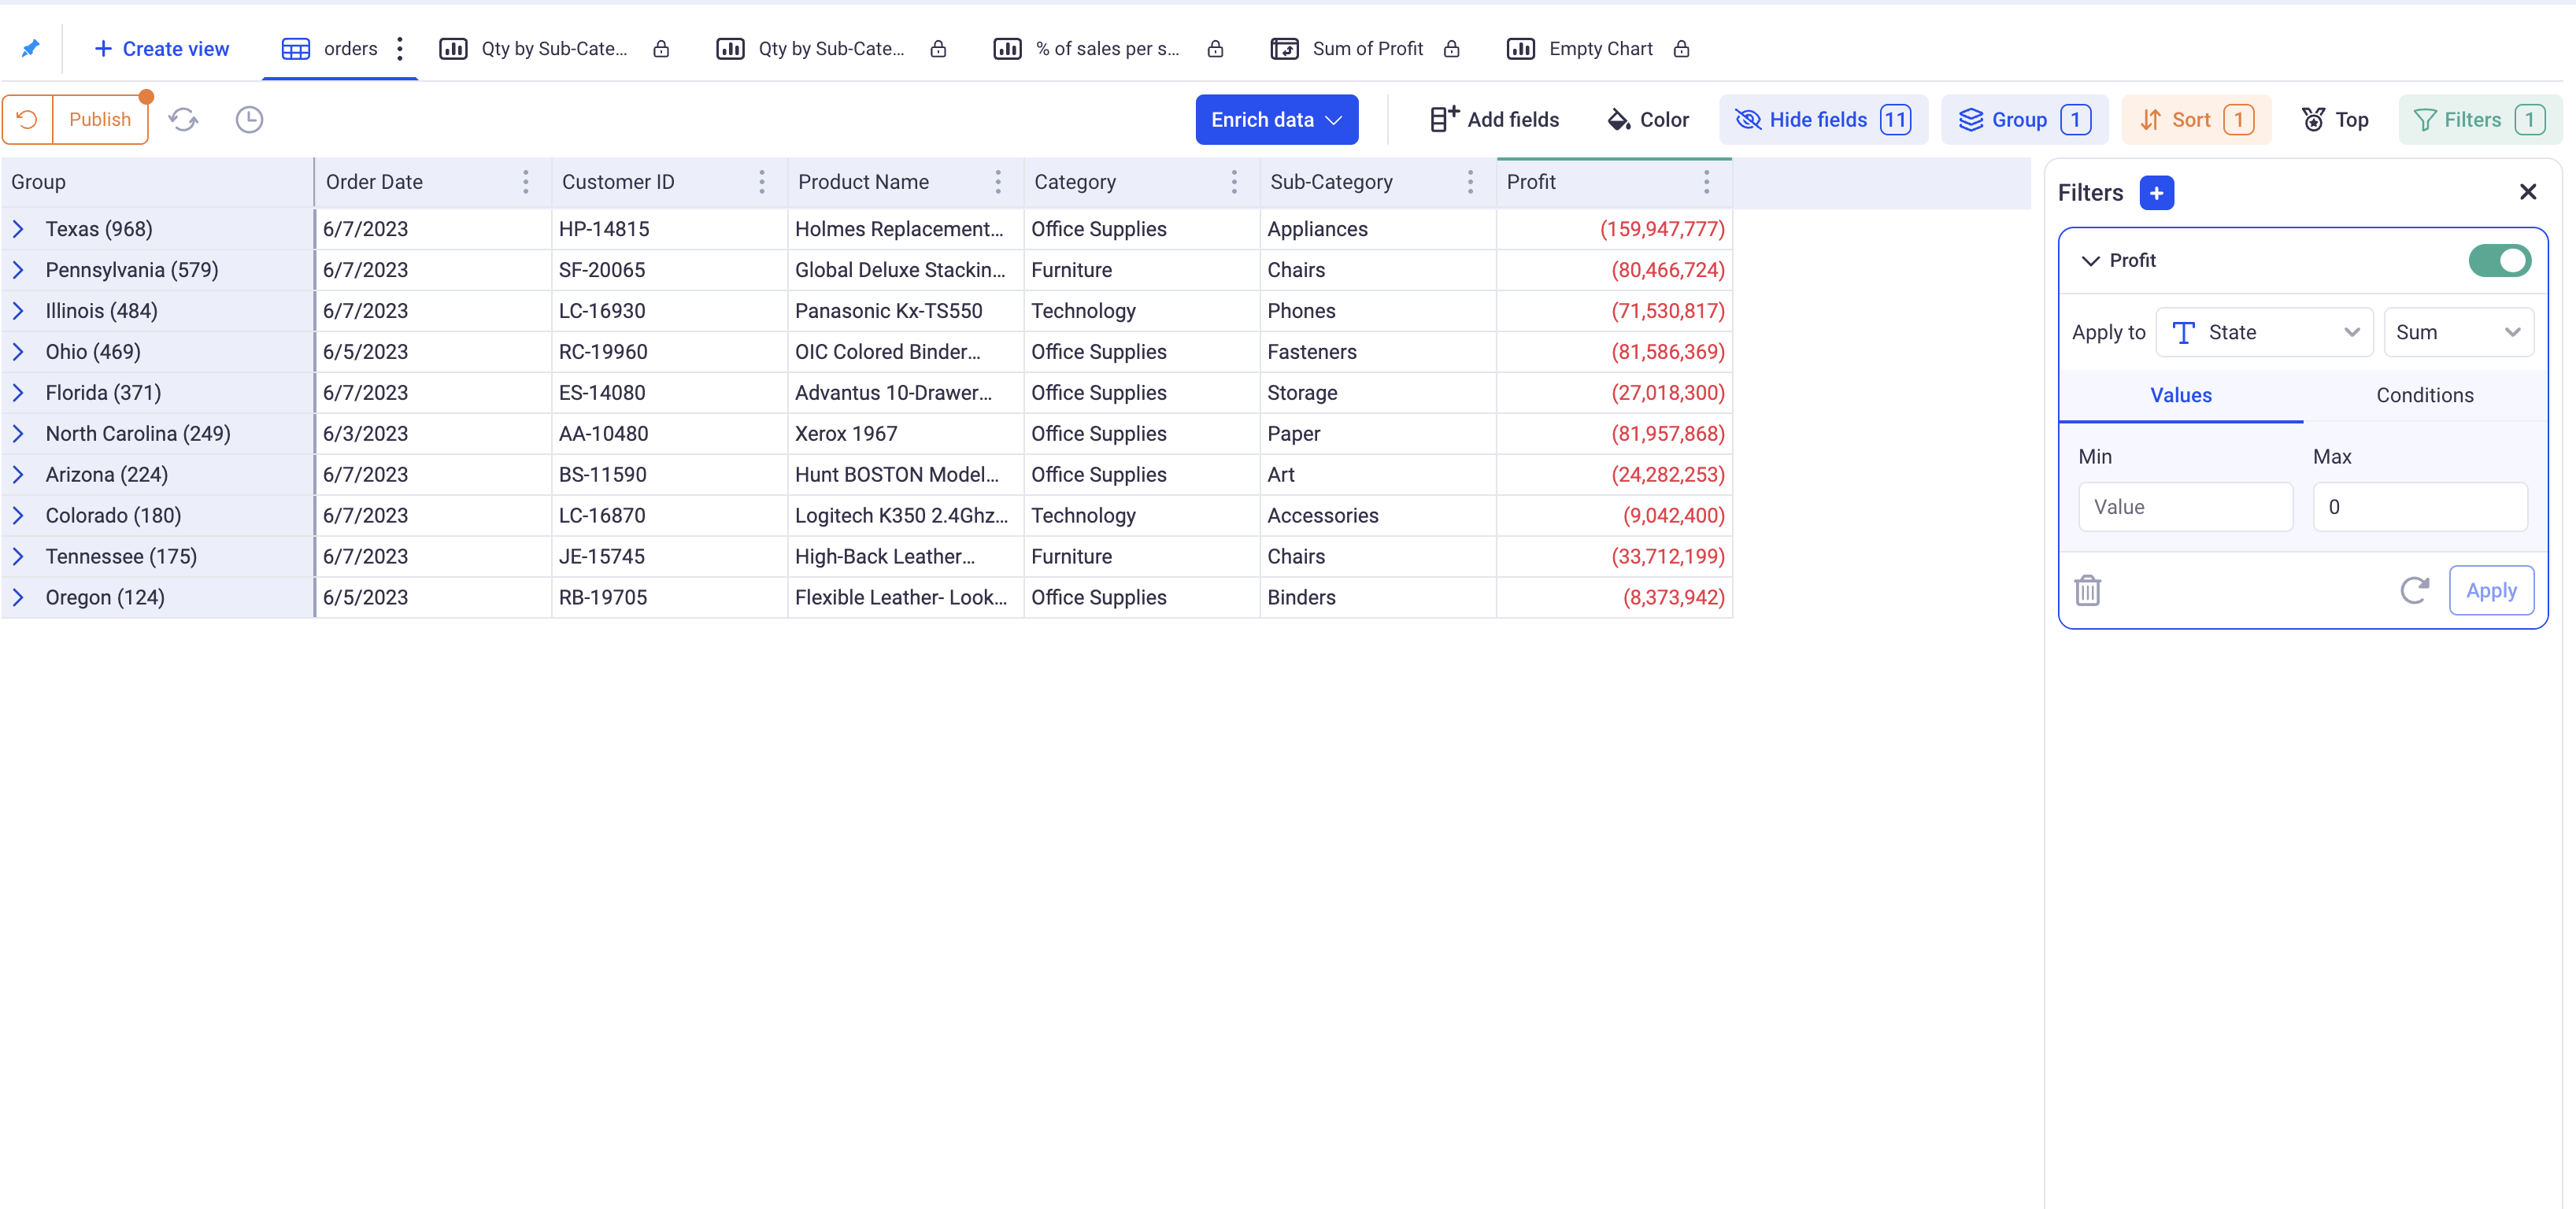Viewport: 2576px width, 1209px height.
Task: Open the Color tool
Action: pos(1648,120)
